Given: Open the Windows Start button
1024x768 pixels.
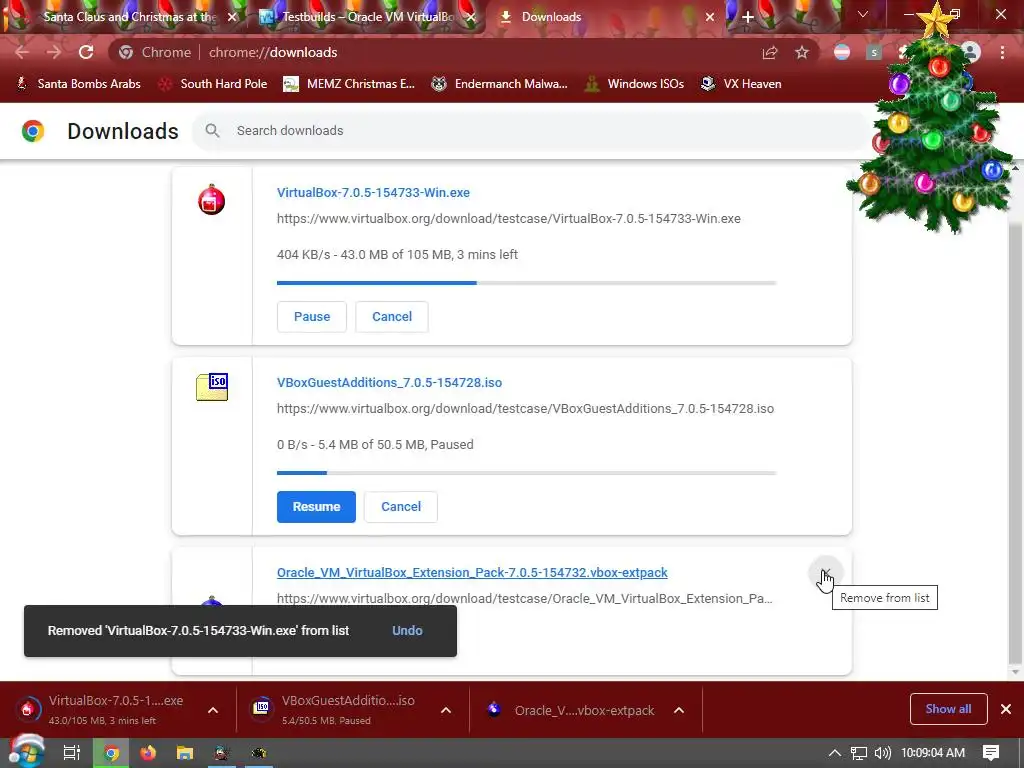Looking at the screenshot, I should [26, 752].
